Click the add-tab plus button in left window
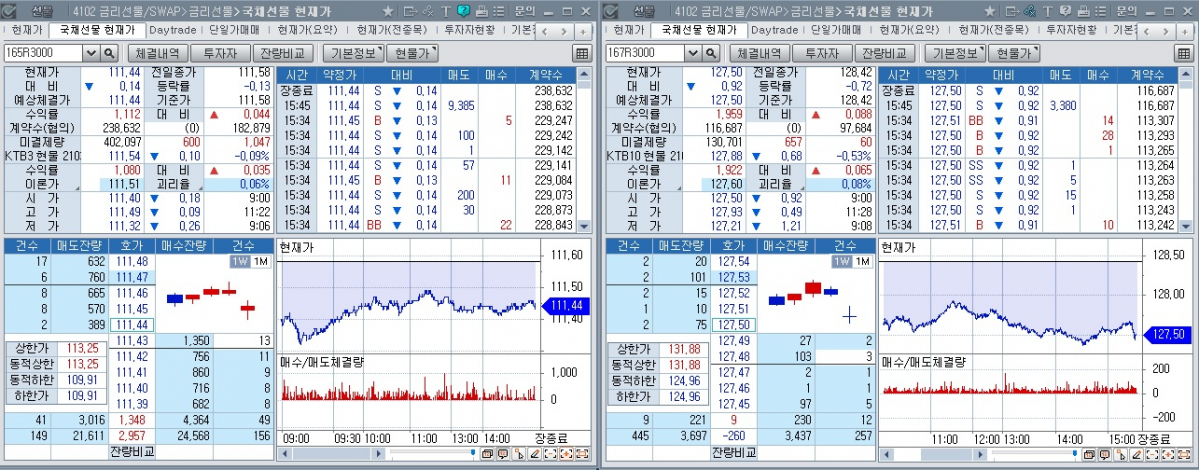 click(582, 31)
